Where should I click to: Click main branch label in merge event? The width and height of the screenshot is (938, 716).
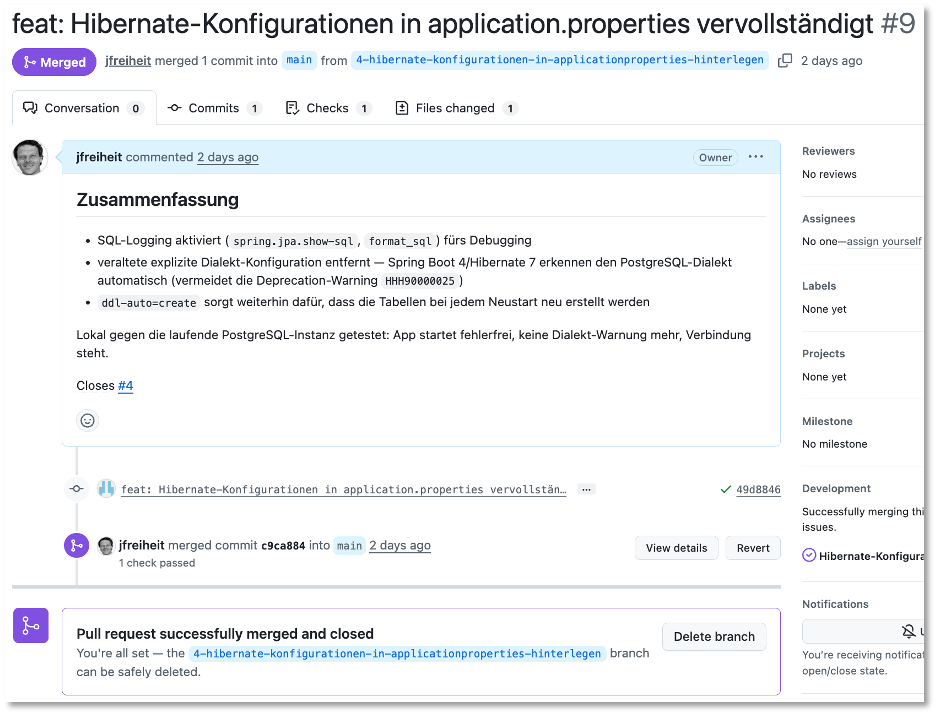[349, 546]
